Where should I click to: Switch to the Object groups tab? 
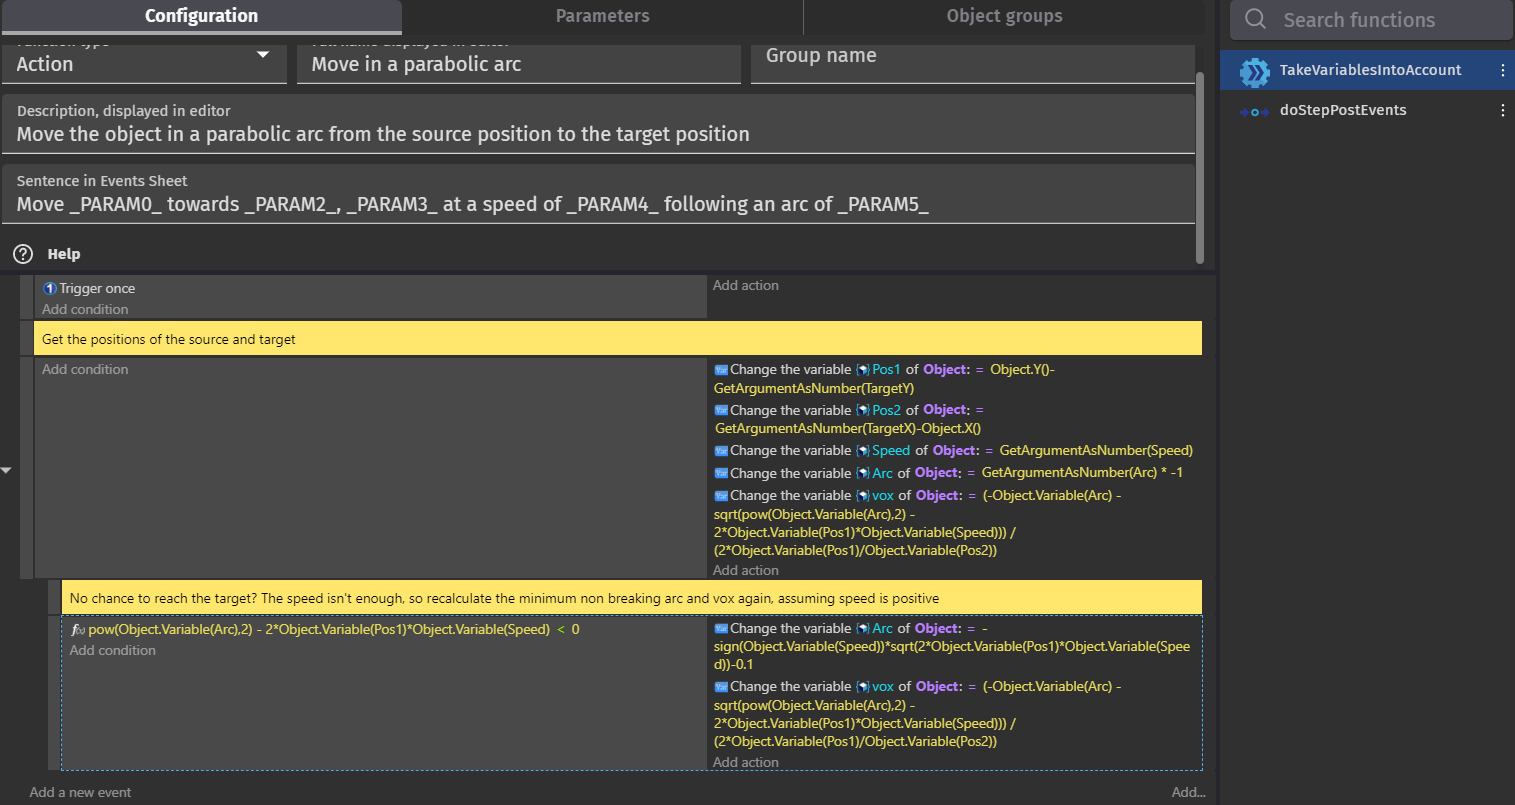pyautogui.click(x=1004, y=16)
